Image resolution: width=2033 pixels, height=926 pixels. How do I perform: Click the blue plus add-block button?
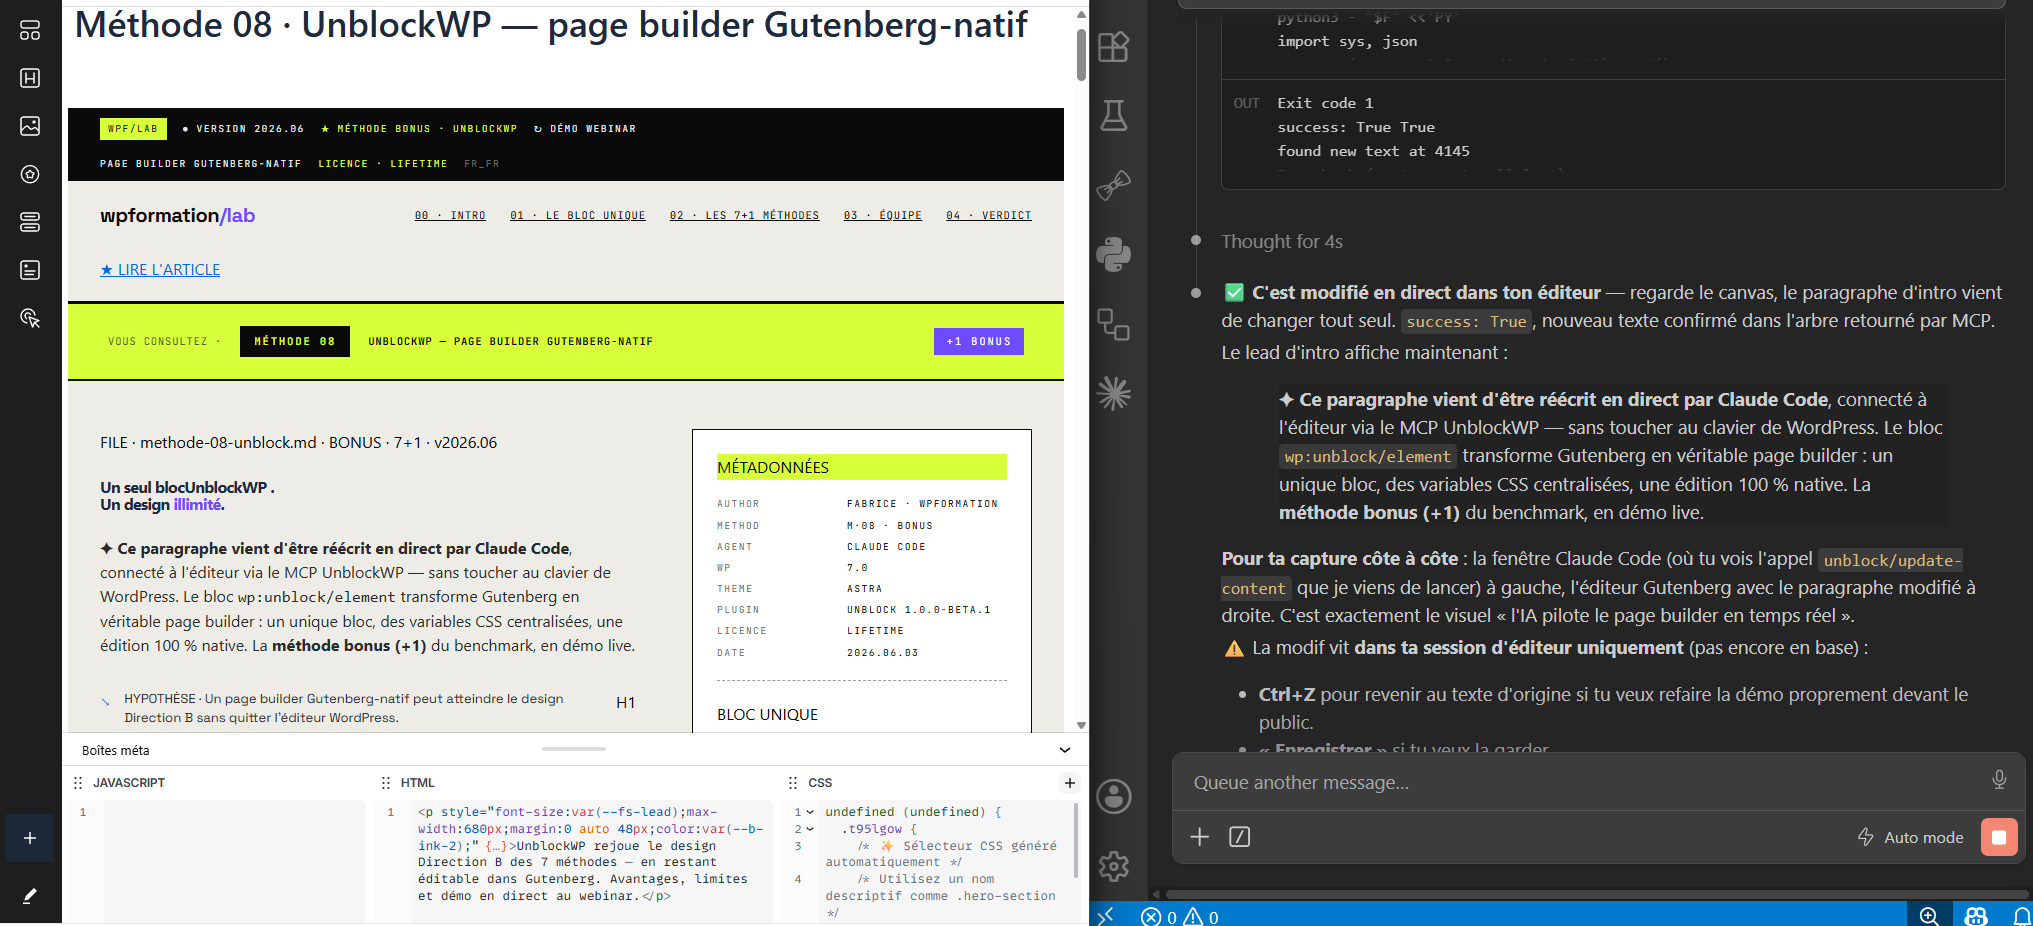click(30, 838)
